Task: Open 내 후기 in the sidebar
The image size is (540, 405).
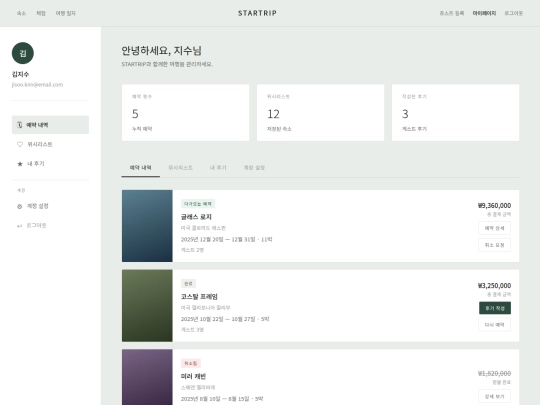Action: pos(50,164)
